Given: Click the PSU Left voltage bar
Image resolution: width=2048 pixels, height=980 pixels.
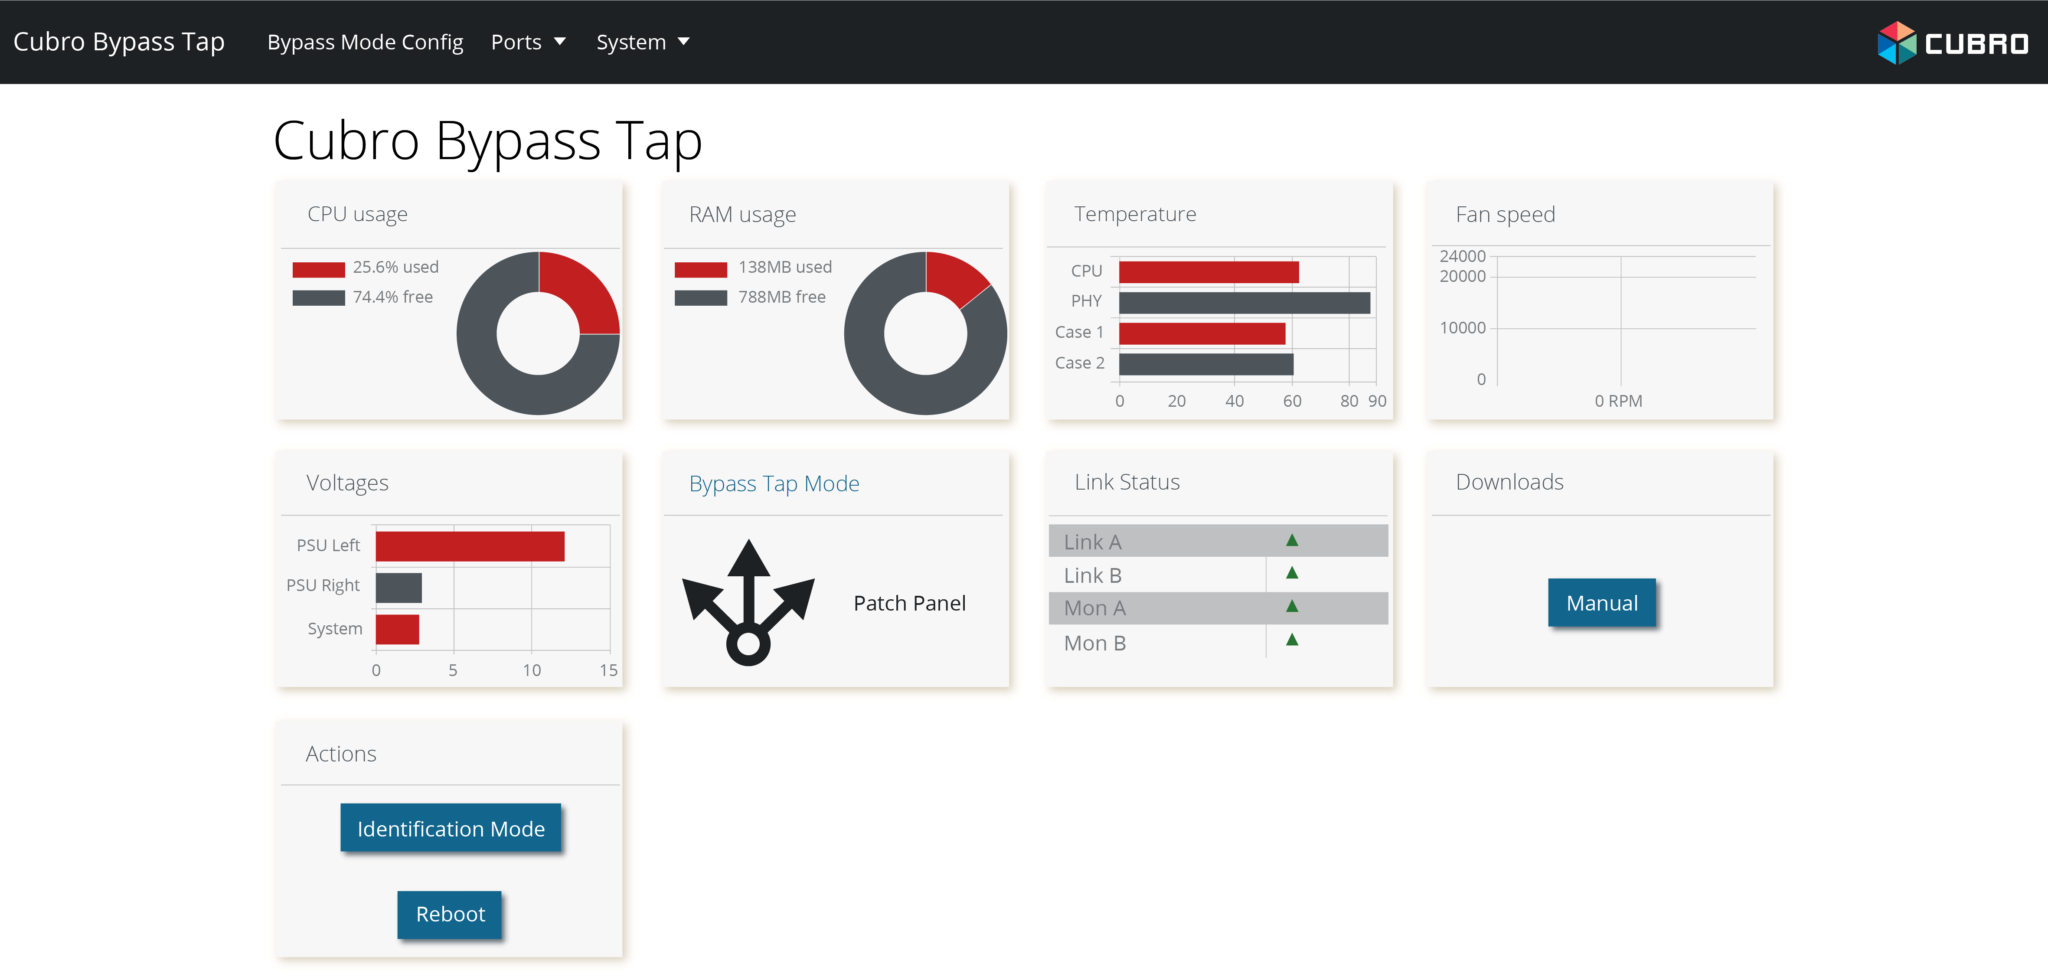Looking at the screenshot, I should [x=470, y=546].
